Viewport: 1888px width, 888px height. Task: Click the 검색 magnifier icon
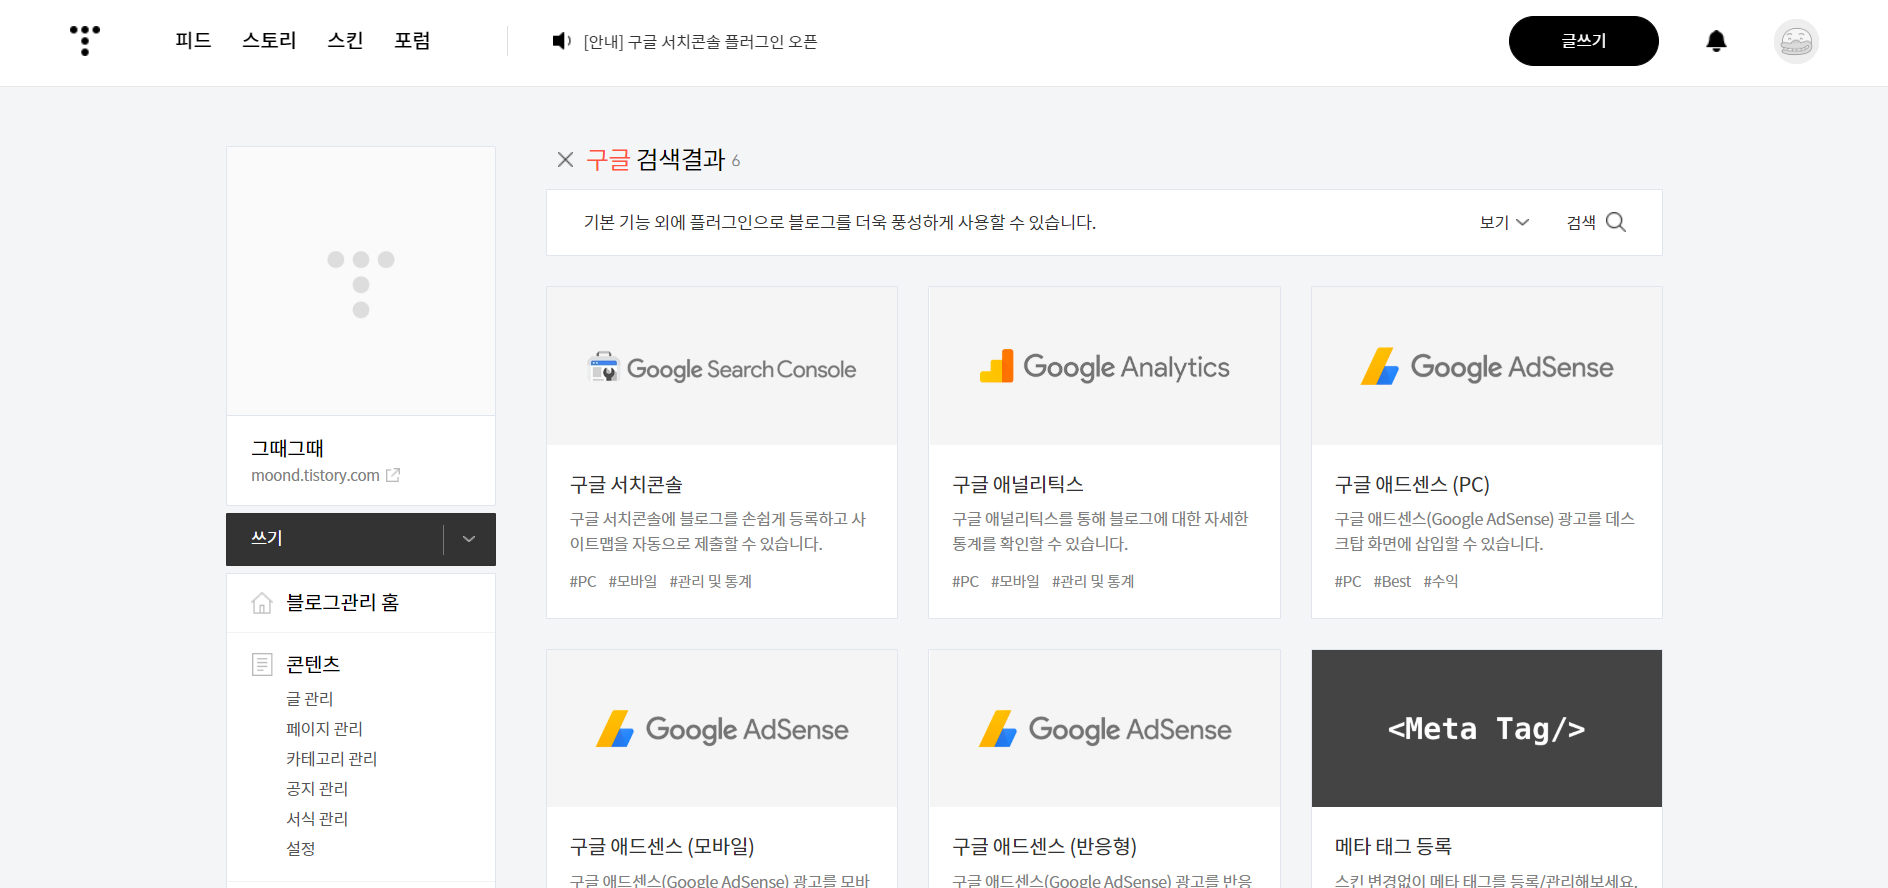coord(1616,222)
